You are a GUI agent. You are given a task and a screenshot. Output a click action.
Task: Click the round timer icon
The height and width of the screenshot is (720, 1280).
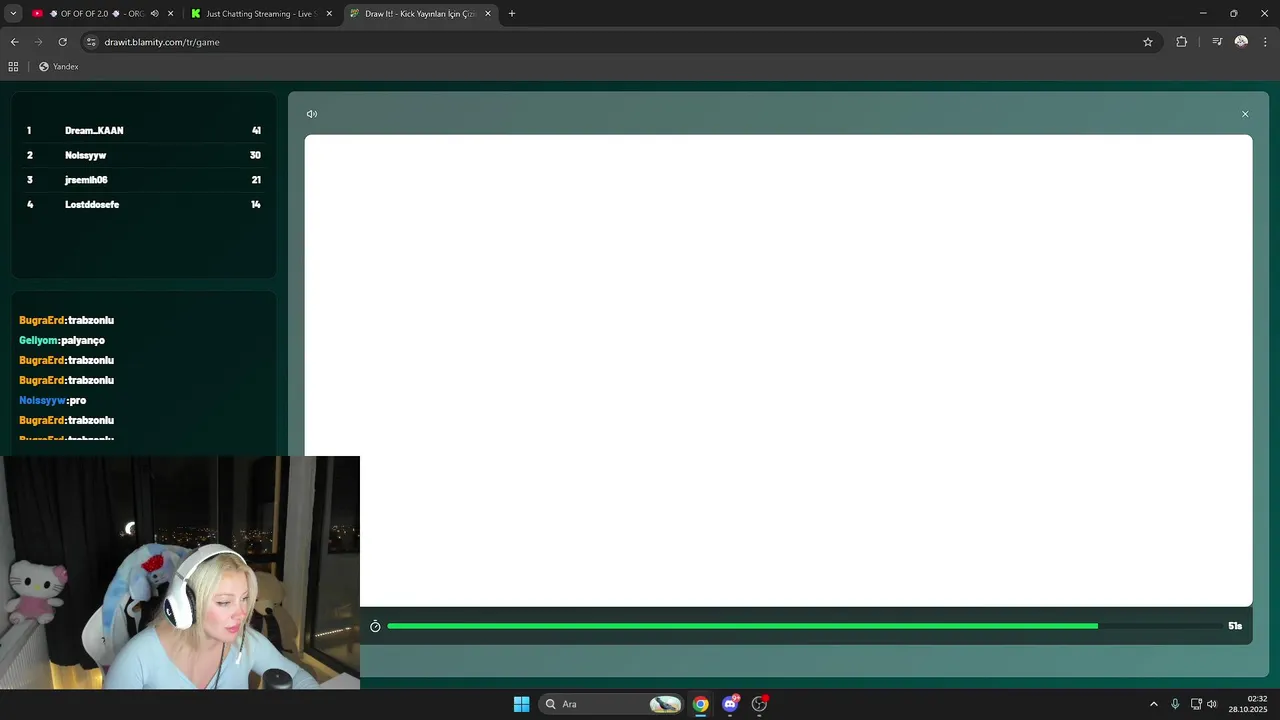(375, 626)
